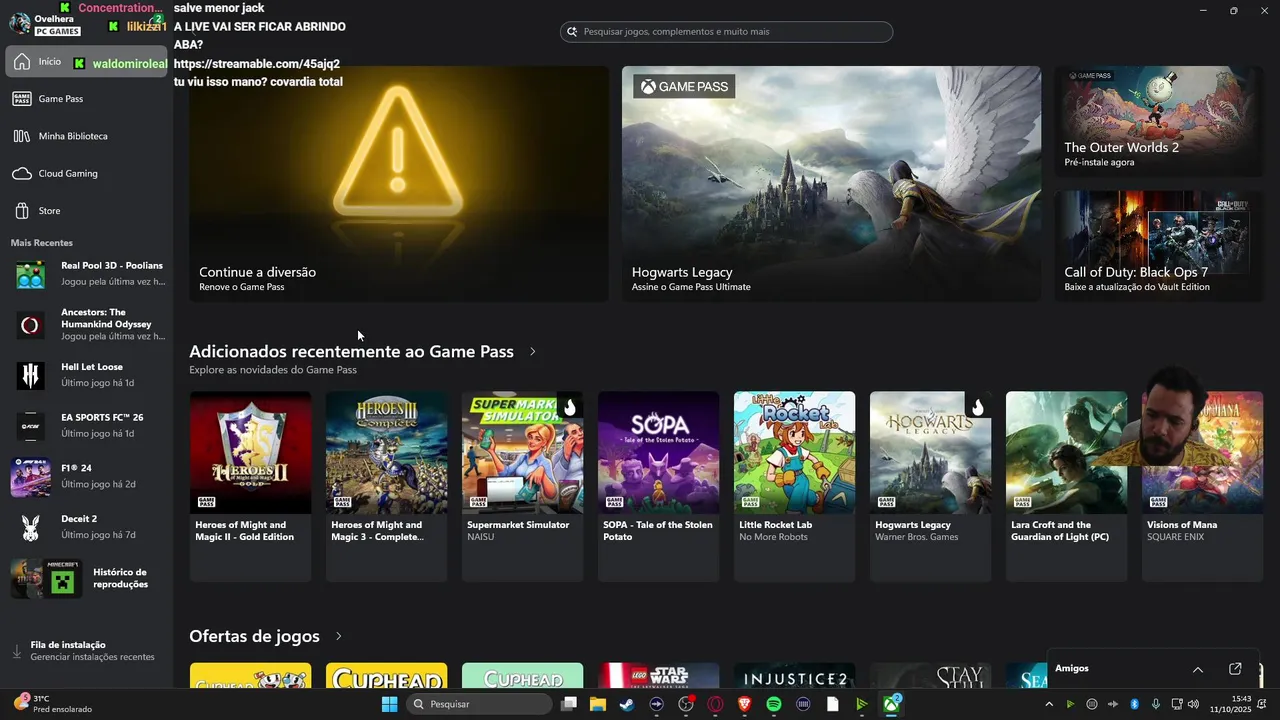Switch to the Xbox app taskbar icon
Viewport: 1280px width, 720px height.
pos(890,704)
